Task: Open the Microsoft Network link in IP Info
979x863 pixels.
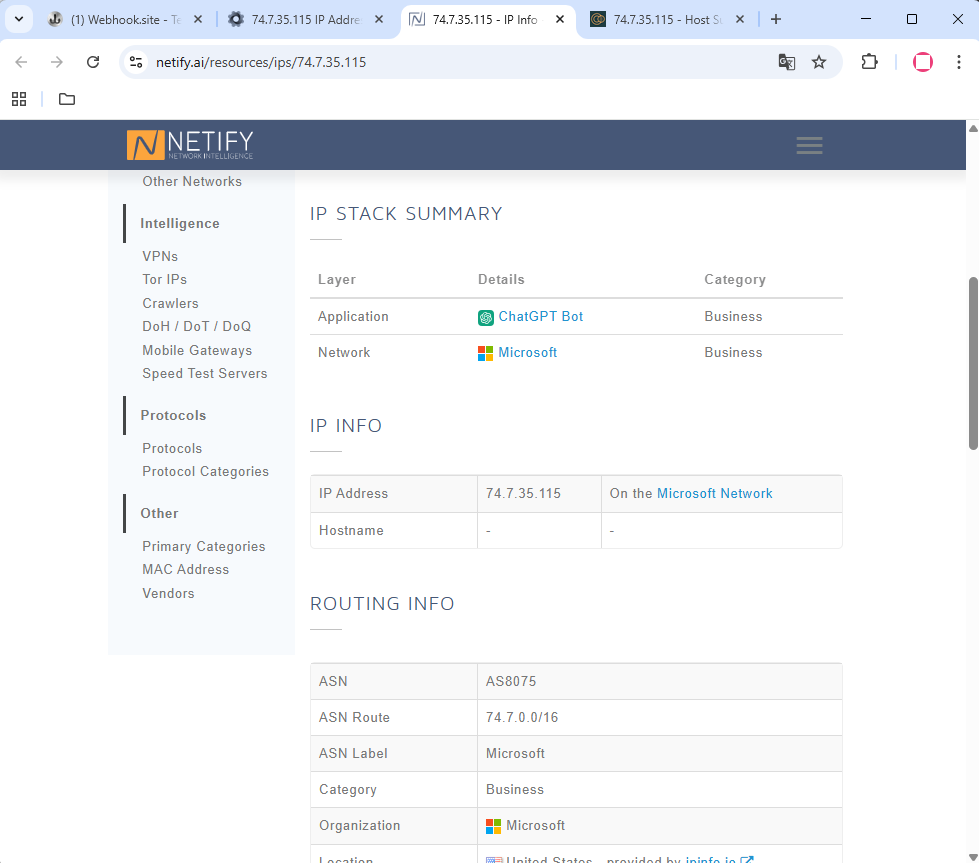Action: tap(714, 493)
